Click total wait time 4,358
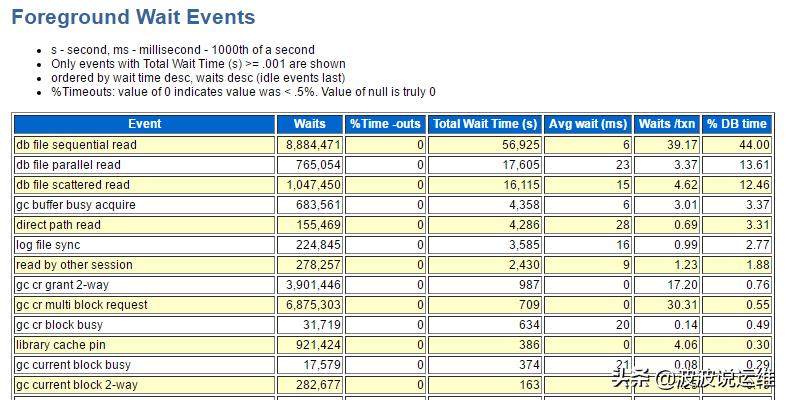This screenshot has height=400, width=787. 524,205
